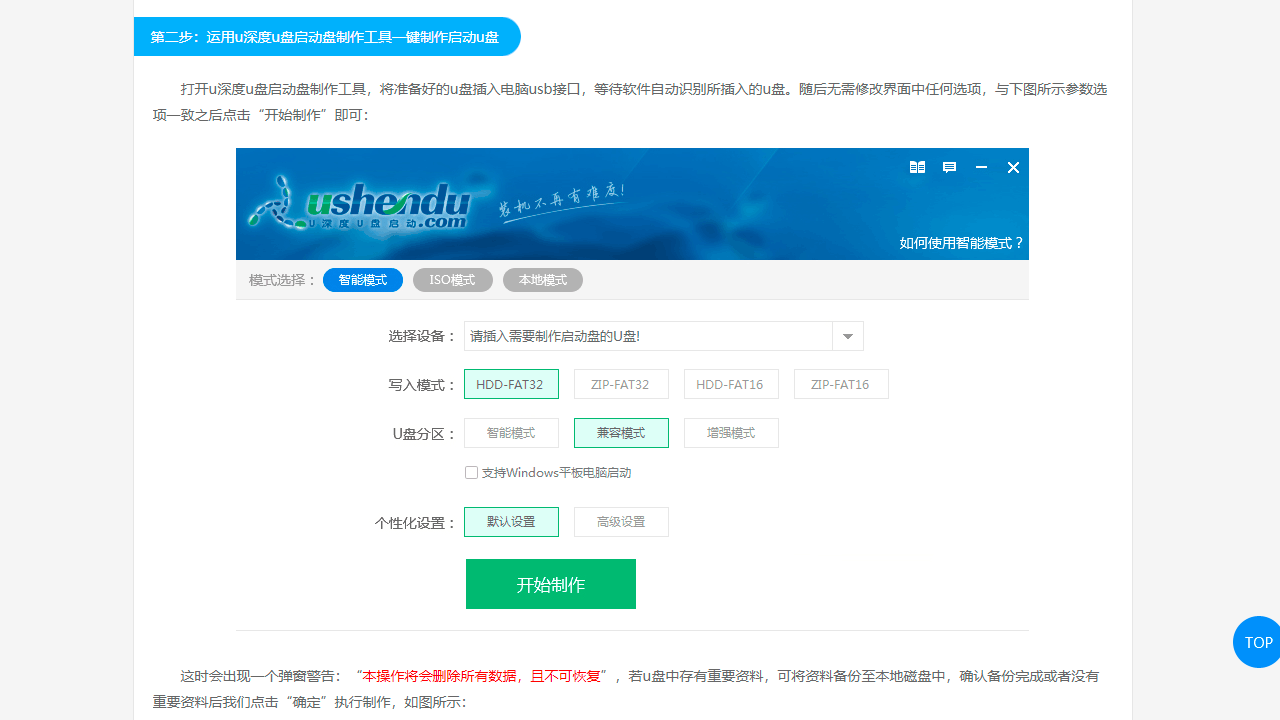This screenshot has width=1280, height=720.
Task: Select 兼容模式 for U盘分区
Action: click(x=621, y=432)
